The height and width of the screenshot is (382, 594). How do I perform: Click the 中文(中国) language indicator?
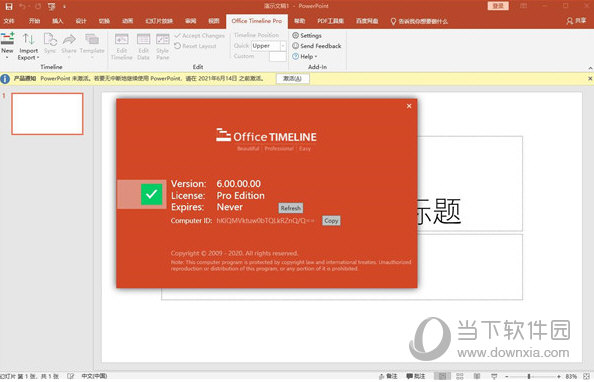(x=94, y=376)
